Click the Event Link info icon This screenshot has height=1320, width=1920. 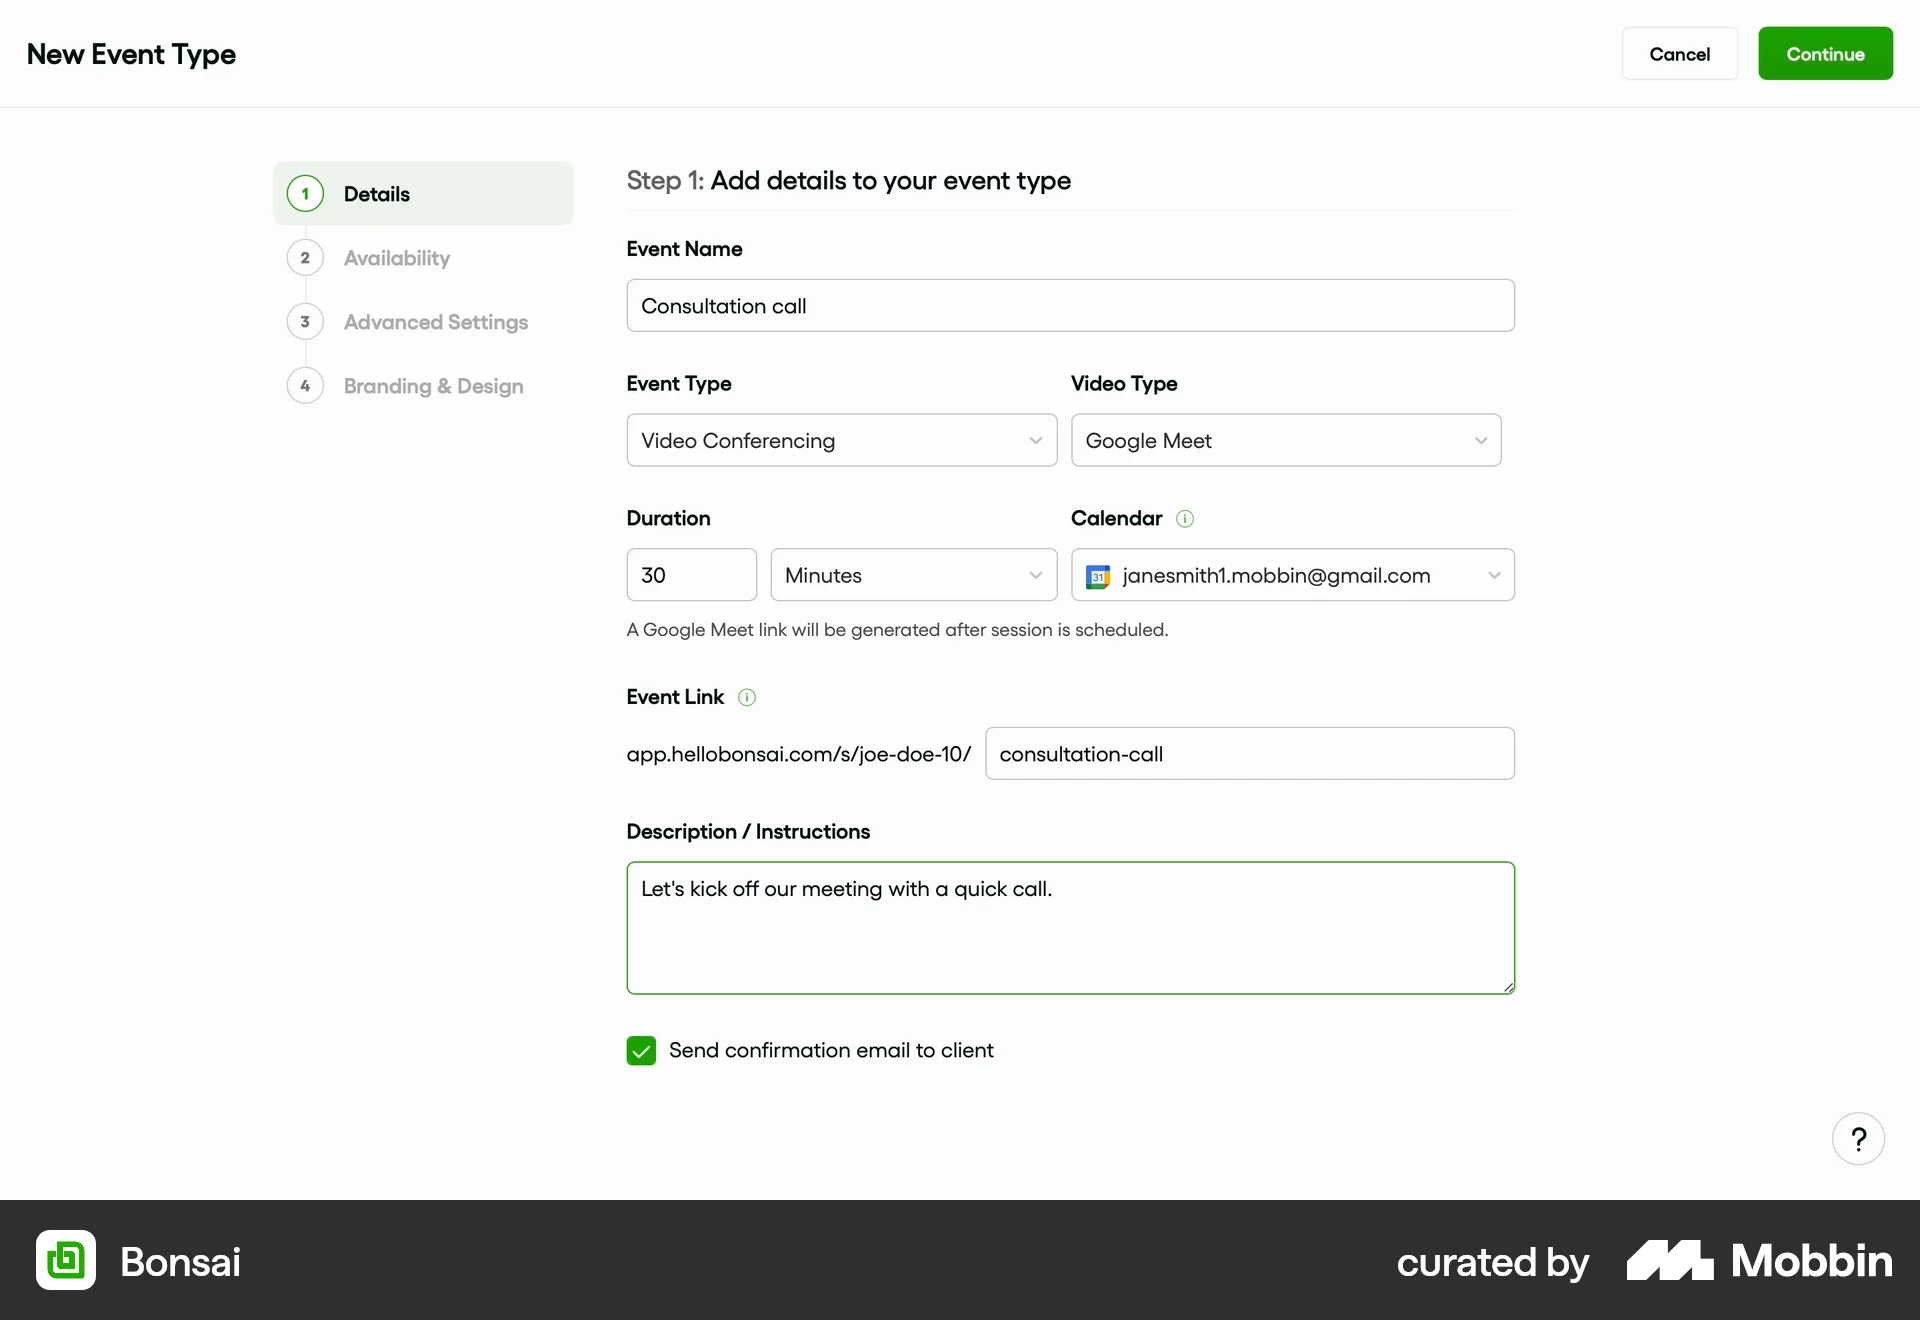[x=747, y=697]
